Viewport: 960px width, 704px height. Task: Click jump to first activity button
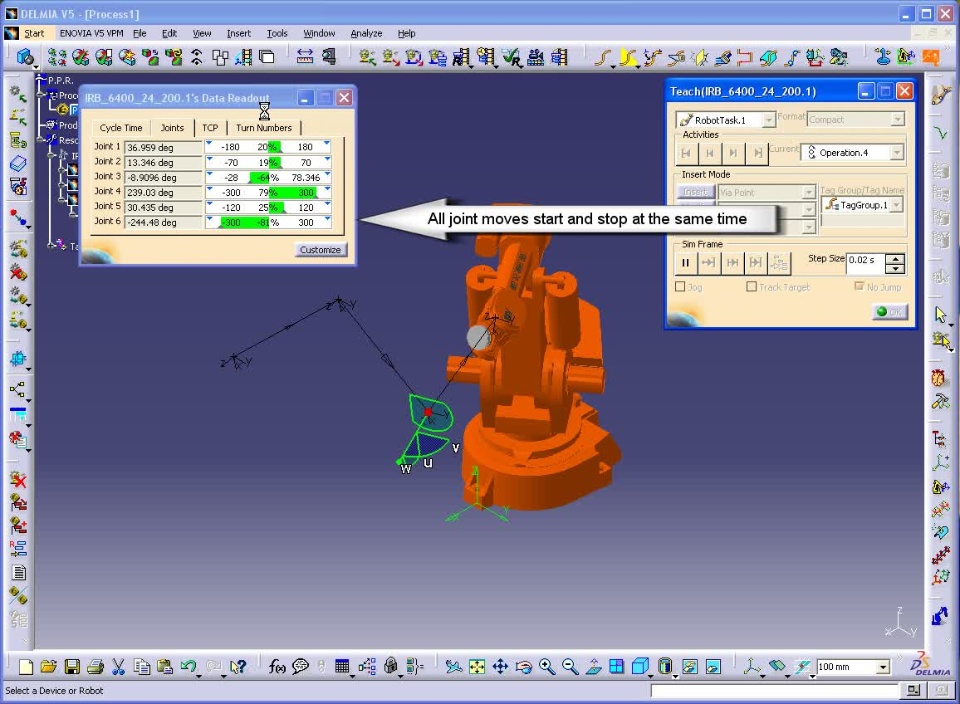tap(686, 153)
